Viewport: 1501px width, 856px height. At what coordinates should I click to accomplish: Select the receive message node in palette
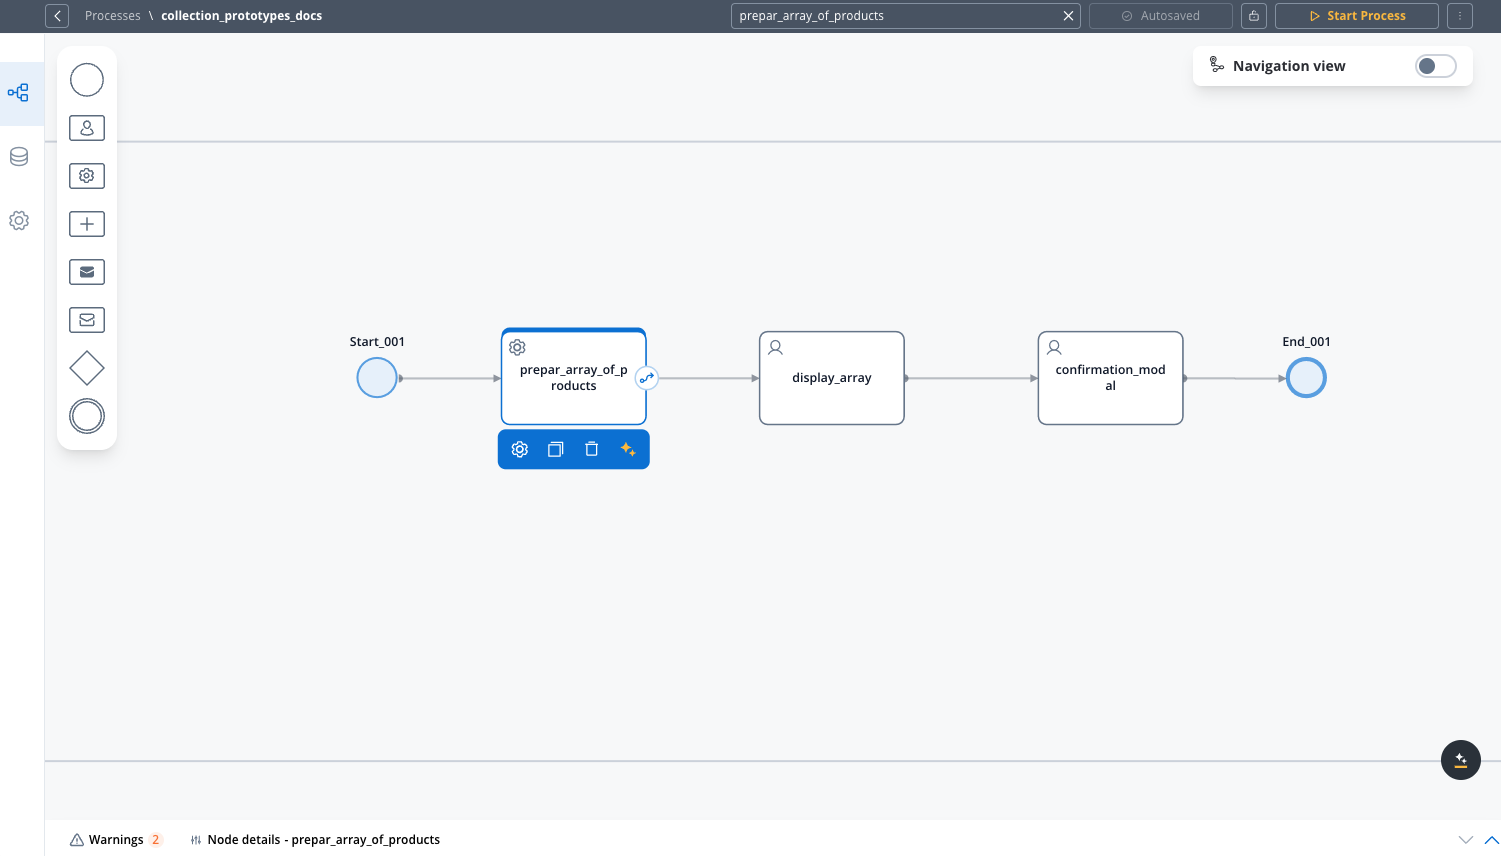[x=87, y=320]
